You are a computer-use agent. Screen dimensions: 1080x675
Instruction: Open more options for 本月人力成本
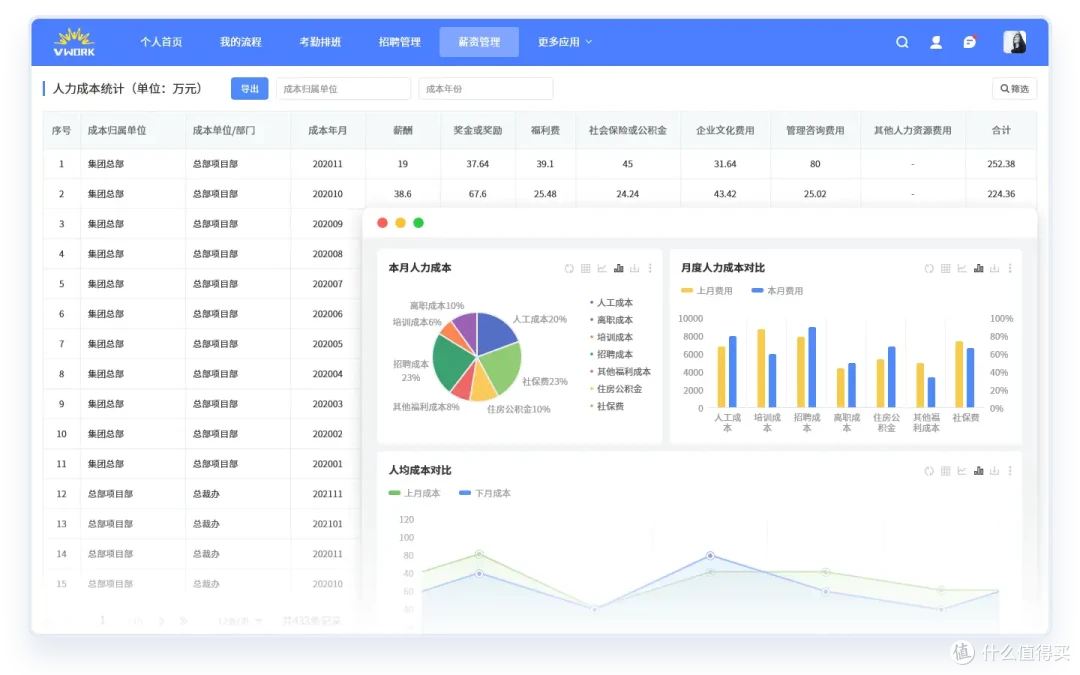[x=650, y=269]
